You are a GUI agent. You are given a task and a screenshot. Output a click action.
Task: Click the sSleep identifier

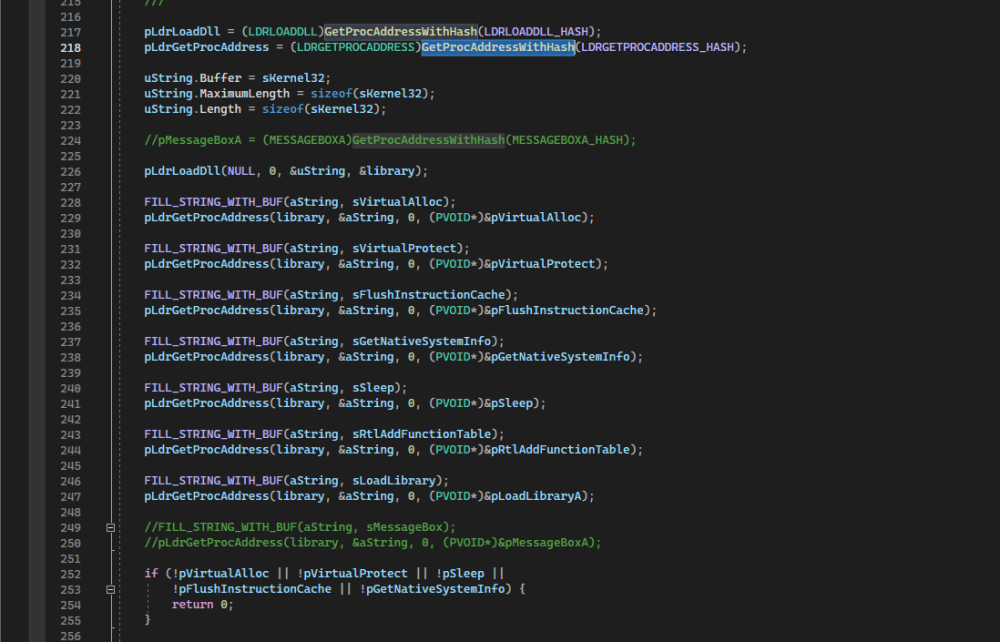(x=375, y=388)
